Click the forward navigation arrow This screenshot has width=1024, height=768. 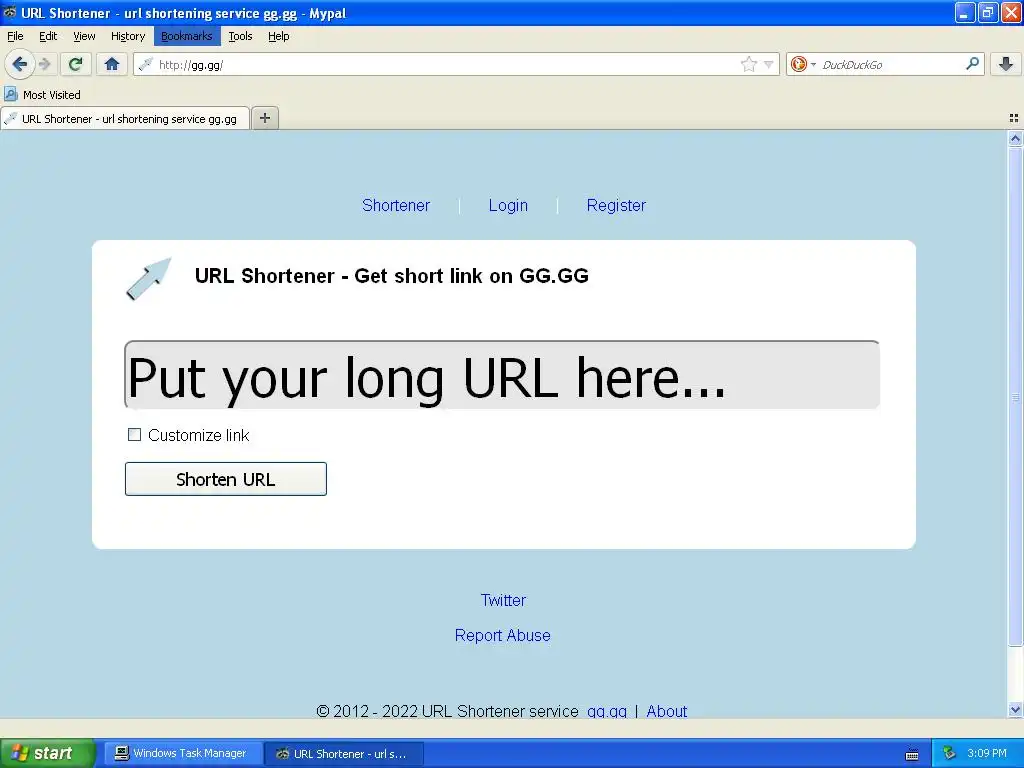point(44,64)
